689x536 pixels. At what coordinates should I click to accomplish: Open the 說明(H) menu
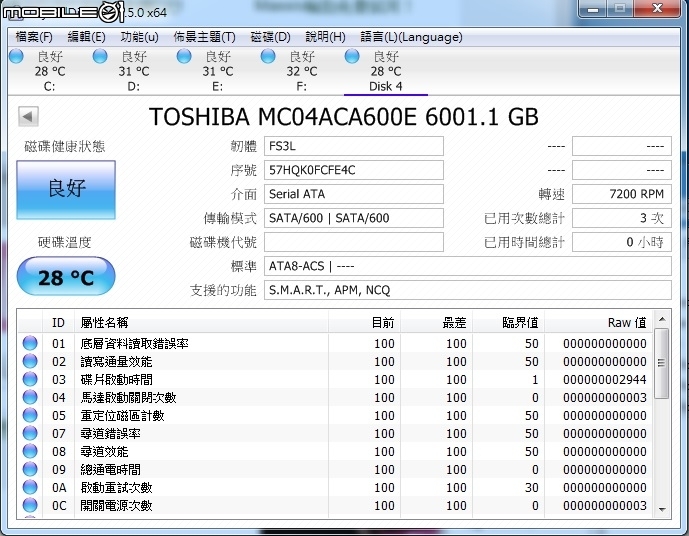[x=325, y=37]
